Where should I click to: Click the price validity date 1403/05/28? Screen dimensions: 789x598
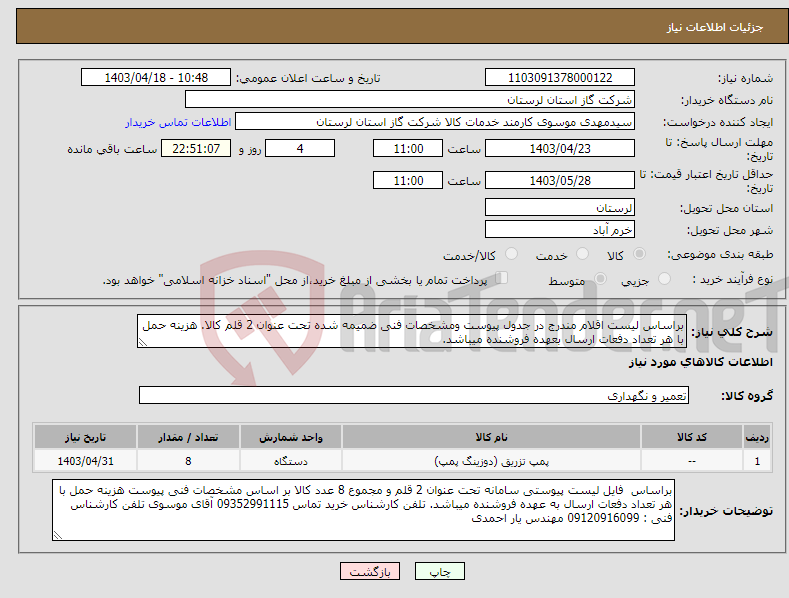[x=560, y=180]
